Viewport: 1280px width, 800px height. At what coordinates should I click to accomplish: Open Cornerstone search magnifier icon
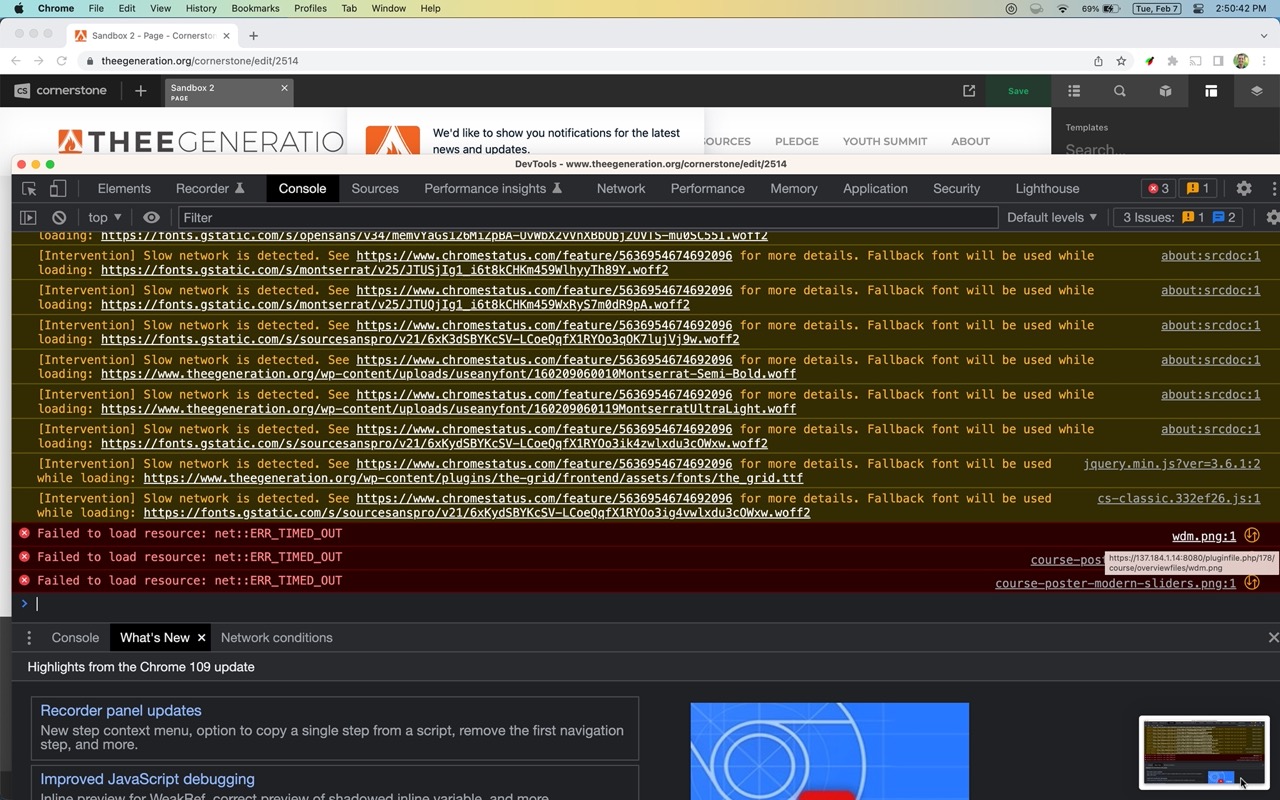point(1120,91)
